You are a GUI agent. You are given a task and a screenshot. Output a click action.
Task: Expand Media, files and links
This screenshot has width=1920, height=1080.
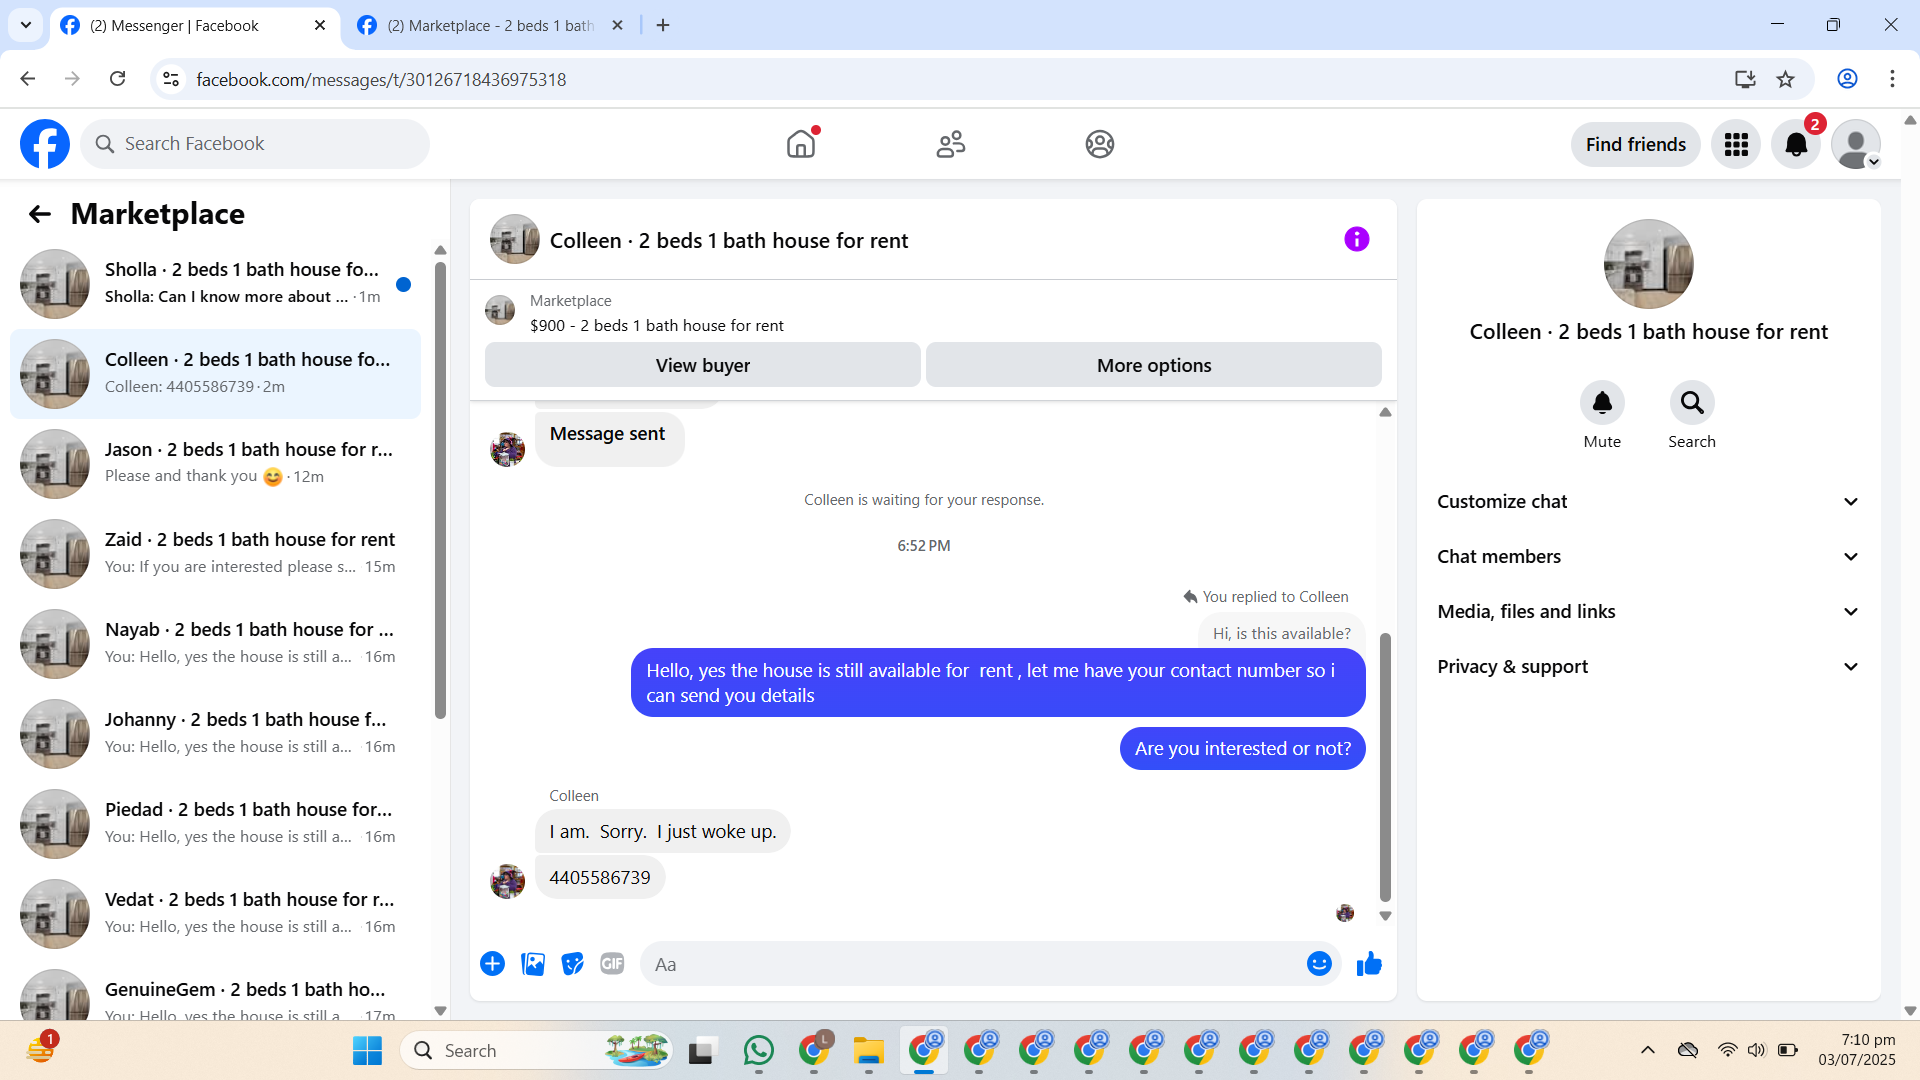[x=1648, y=612]
